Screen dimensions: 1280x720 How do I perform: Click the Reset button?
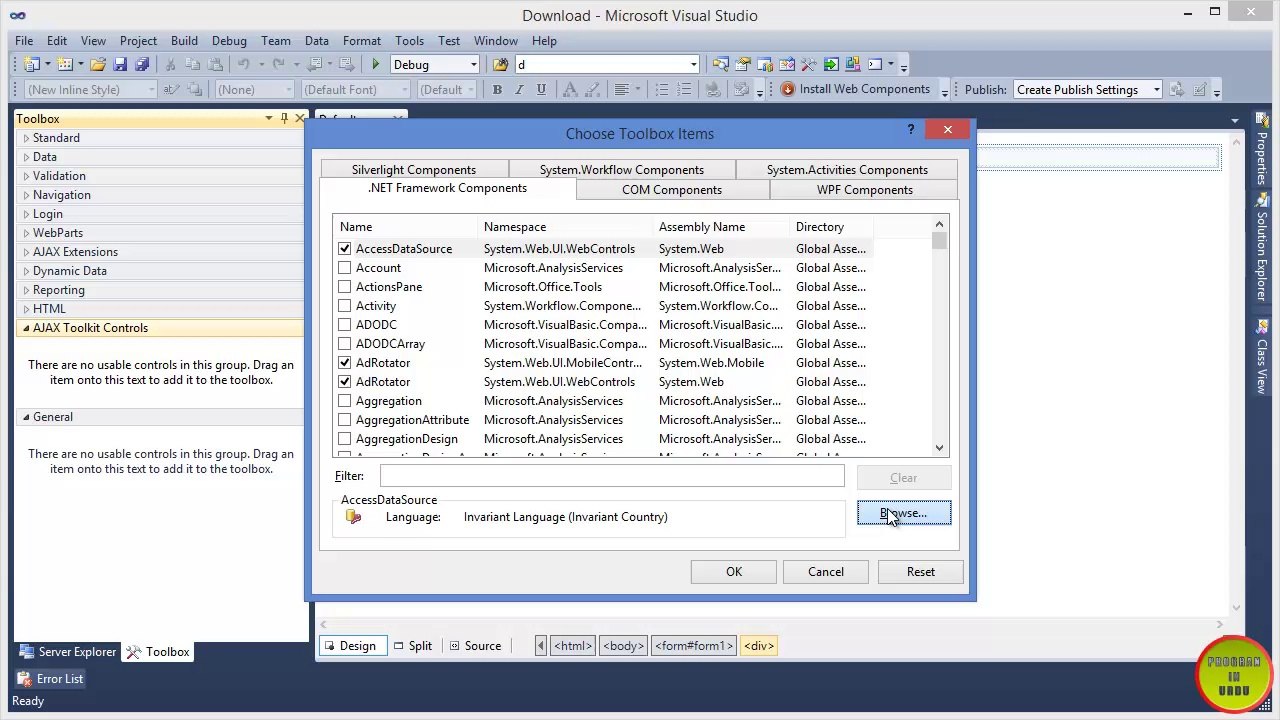click(921, 572)
